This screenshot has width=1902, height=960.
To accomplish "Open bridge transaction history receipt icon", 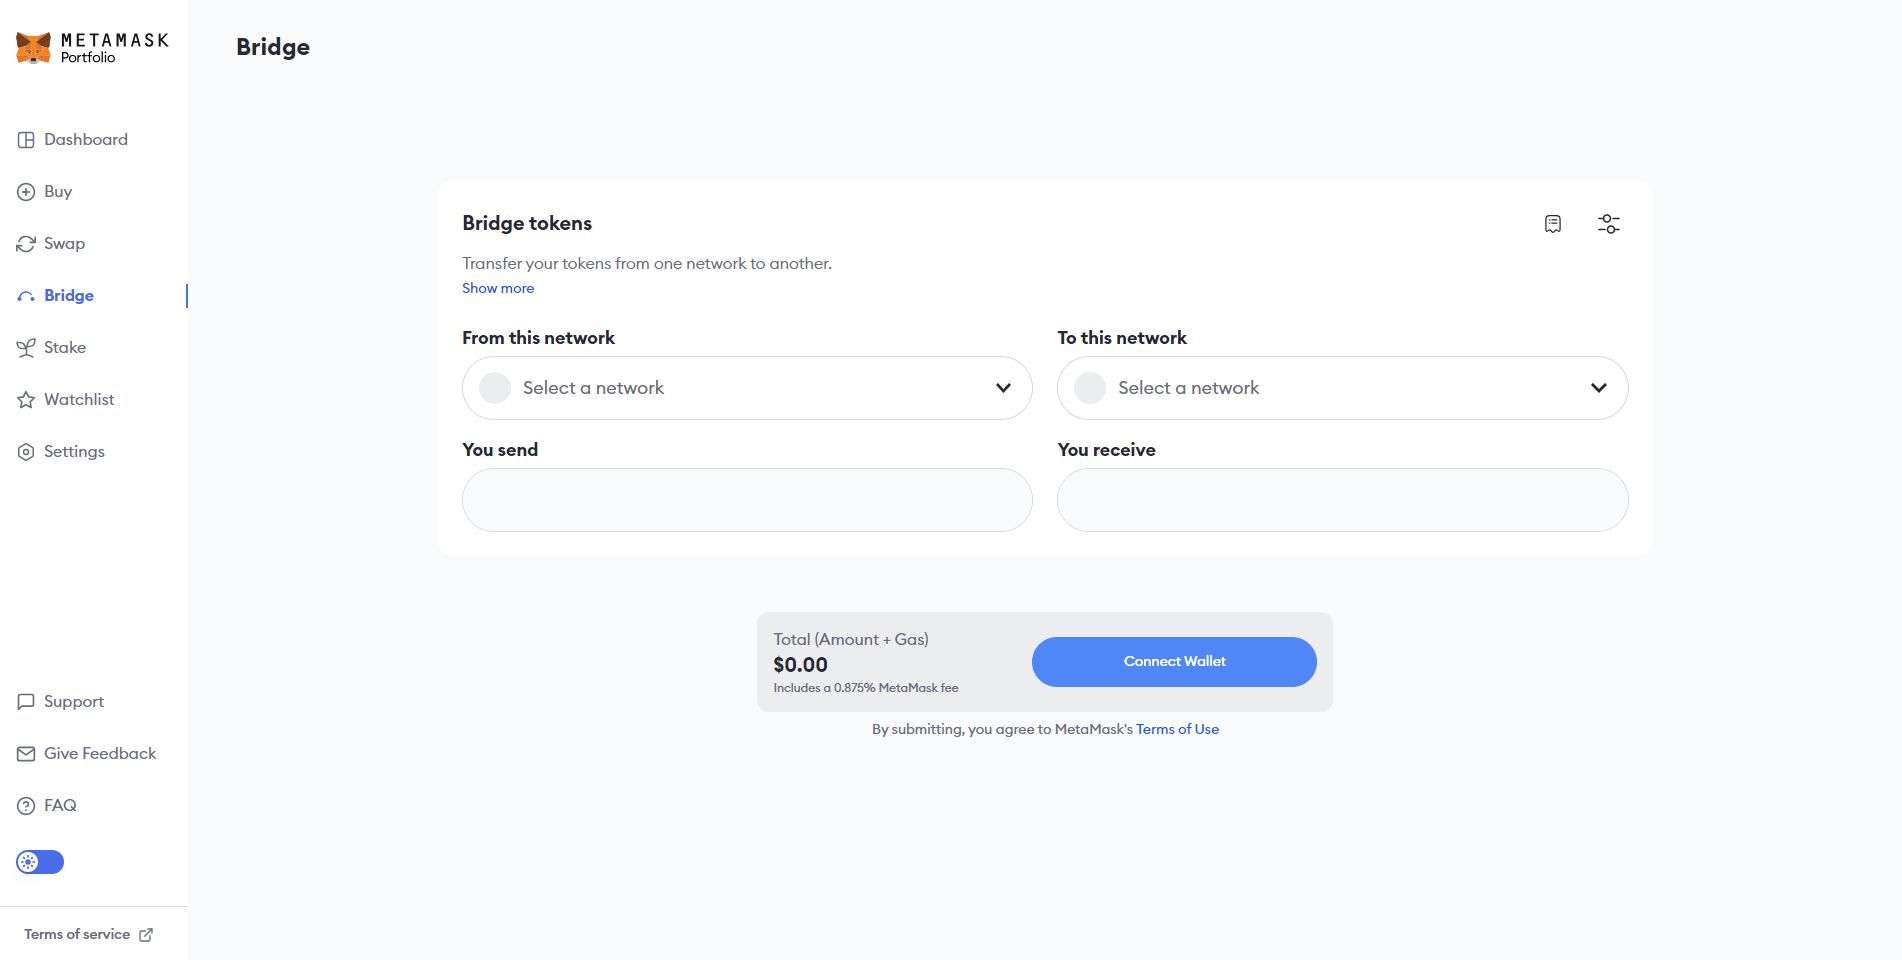I will point(1553,224).
